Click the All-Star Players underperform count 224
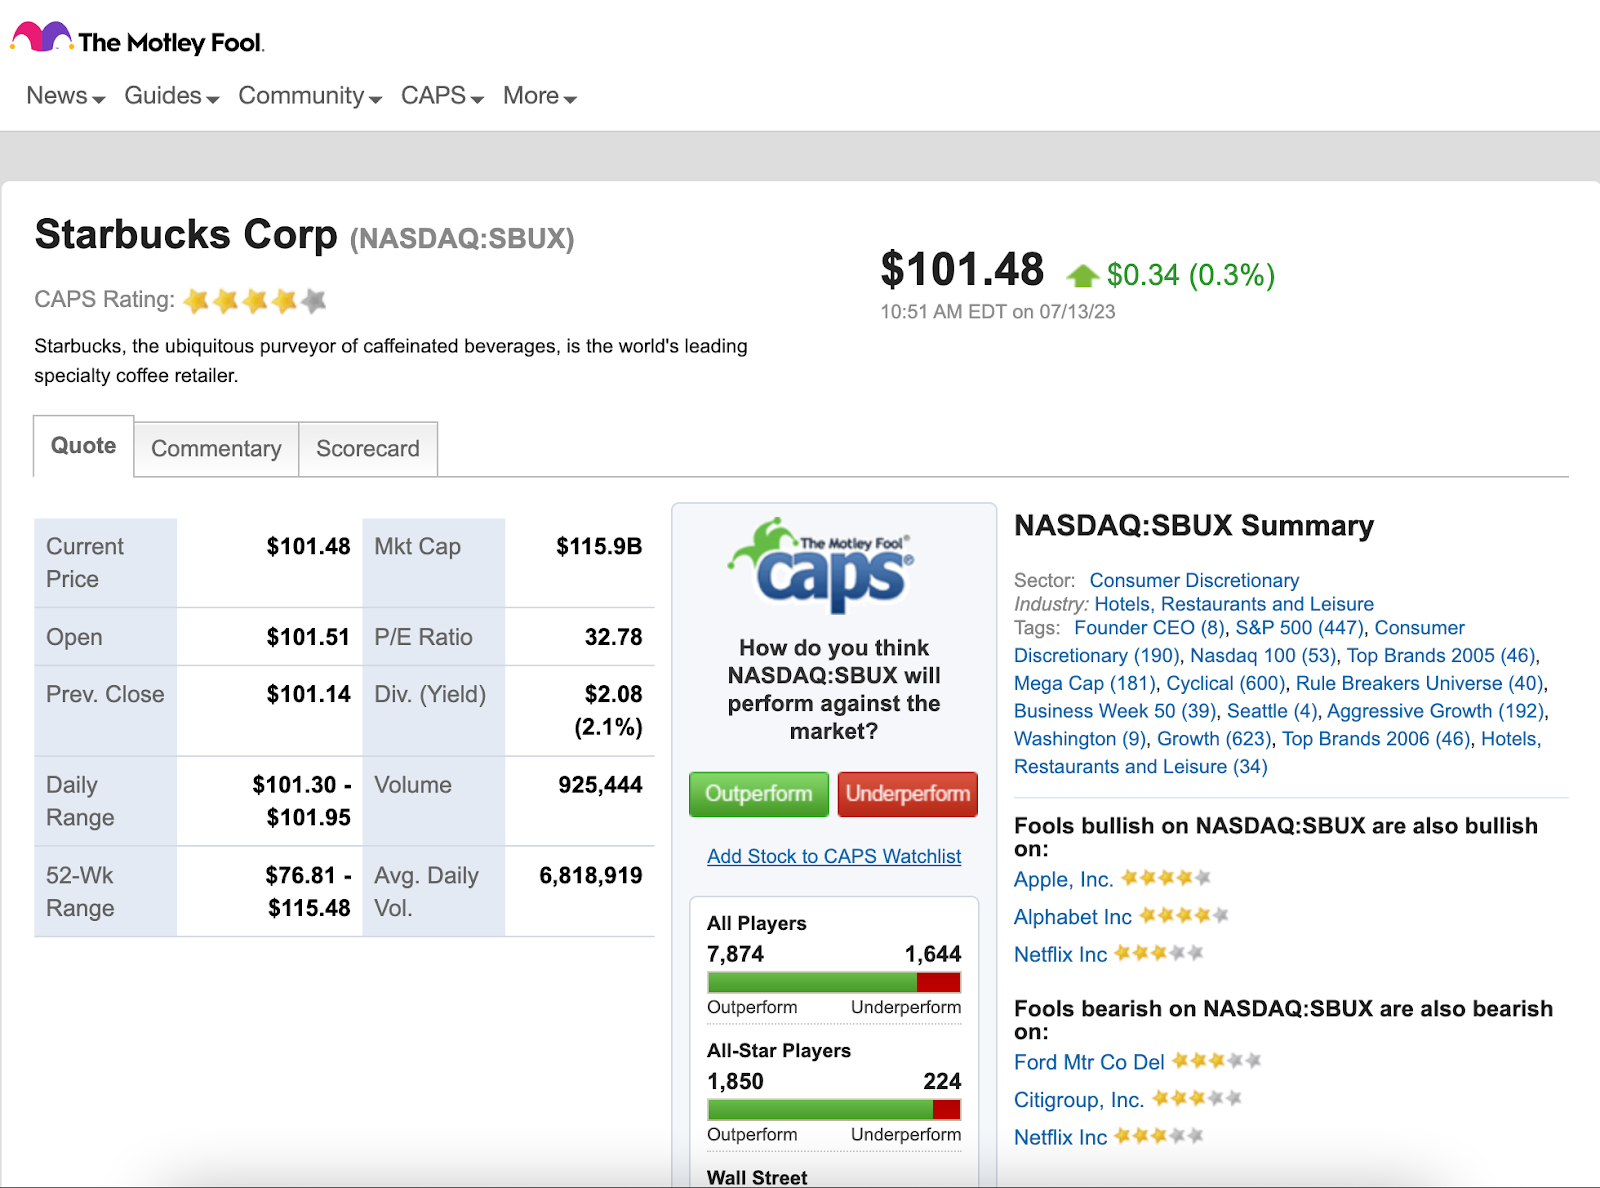The image size is (1600, 1188). pos(942,1081)
